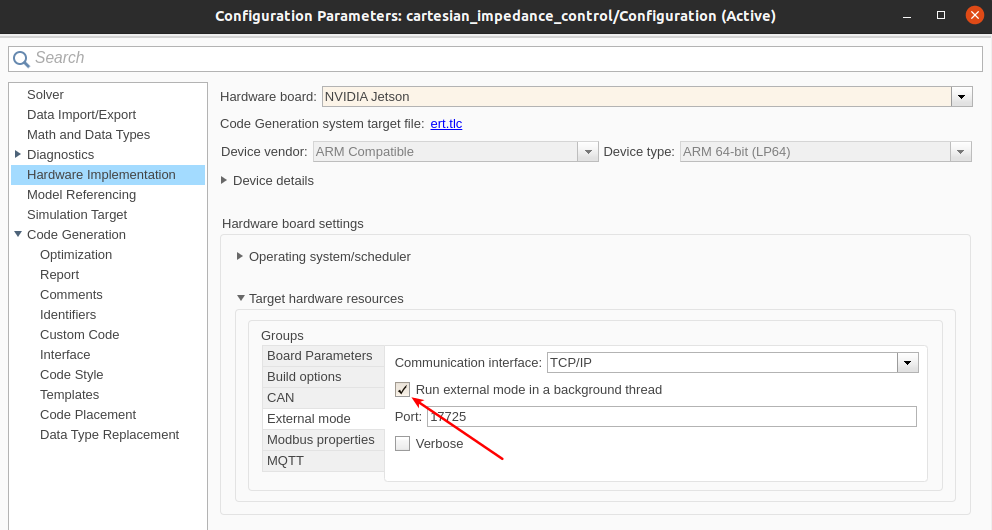Open the ert.tlc target file link
The width and height of the screenshot is (992, 530).
pyautogui.click(x=446, y=124)
